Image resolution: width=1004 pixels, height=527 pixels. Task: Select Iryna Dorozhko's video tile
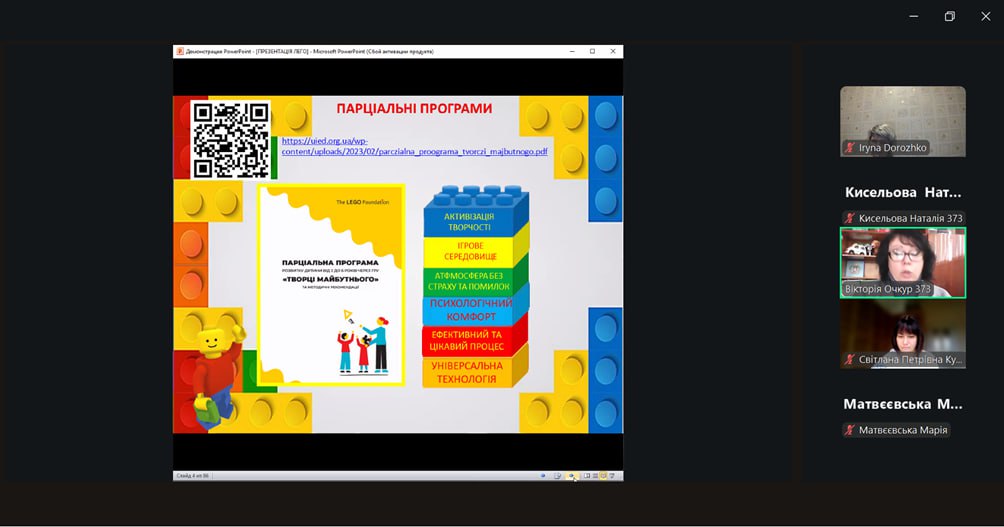point(902,119)
